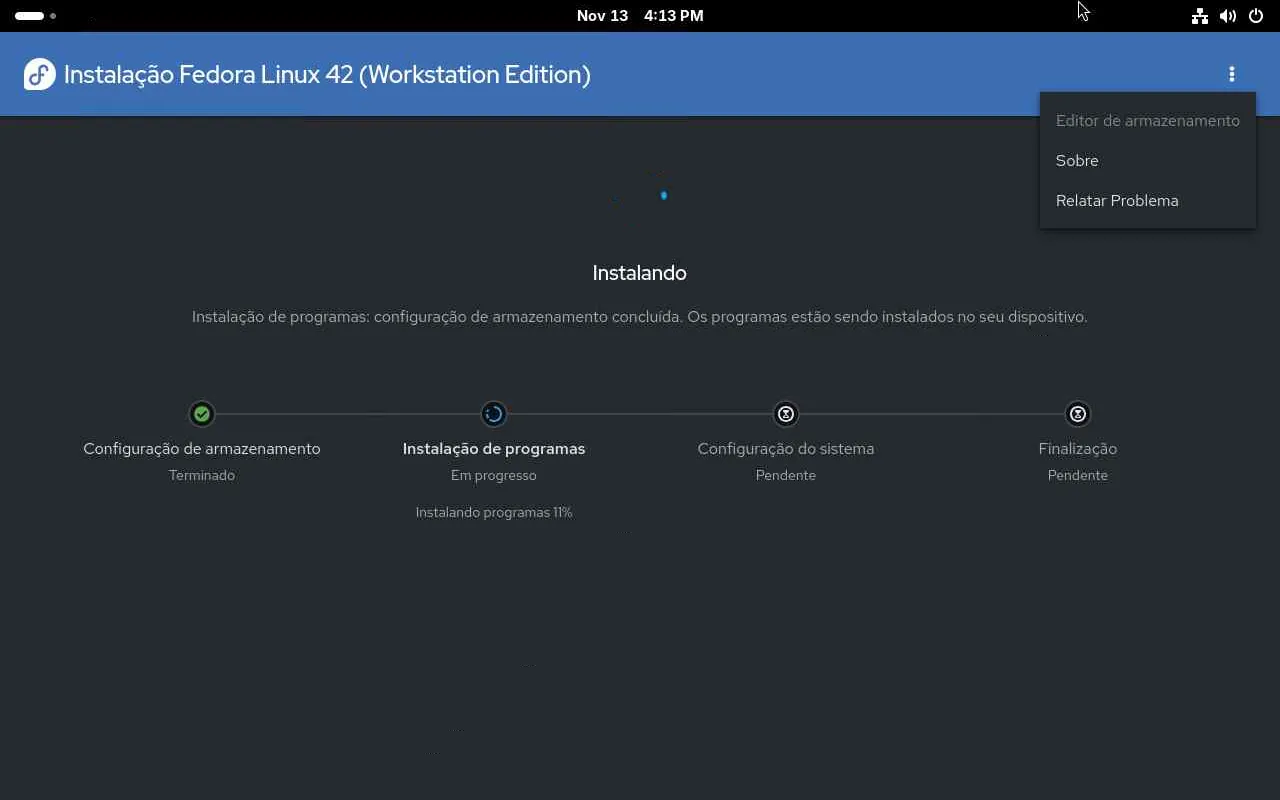Click the Instalação de programas step label

coord(494,449)
